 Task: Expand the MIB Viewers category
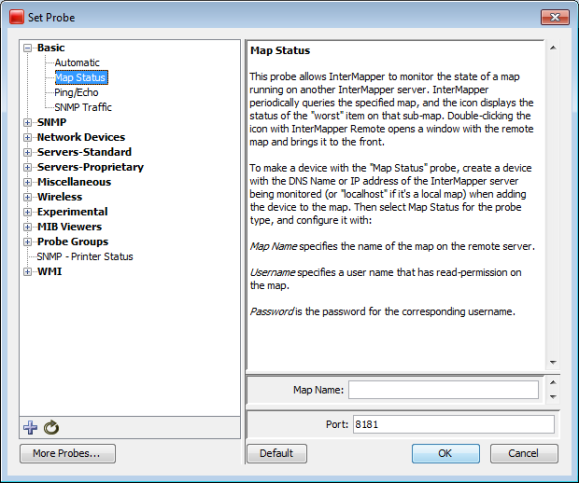27,227
